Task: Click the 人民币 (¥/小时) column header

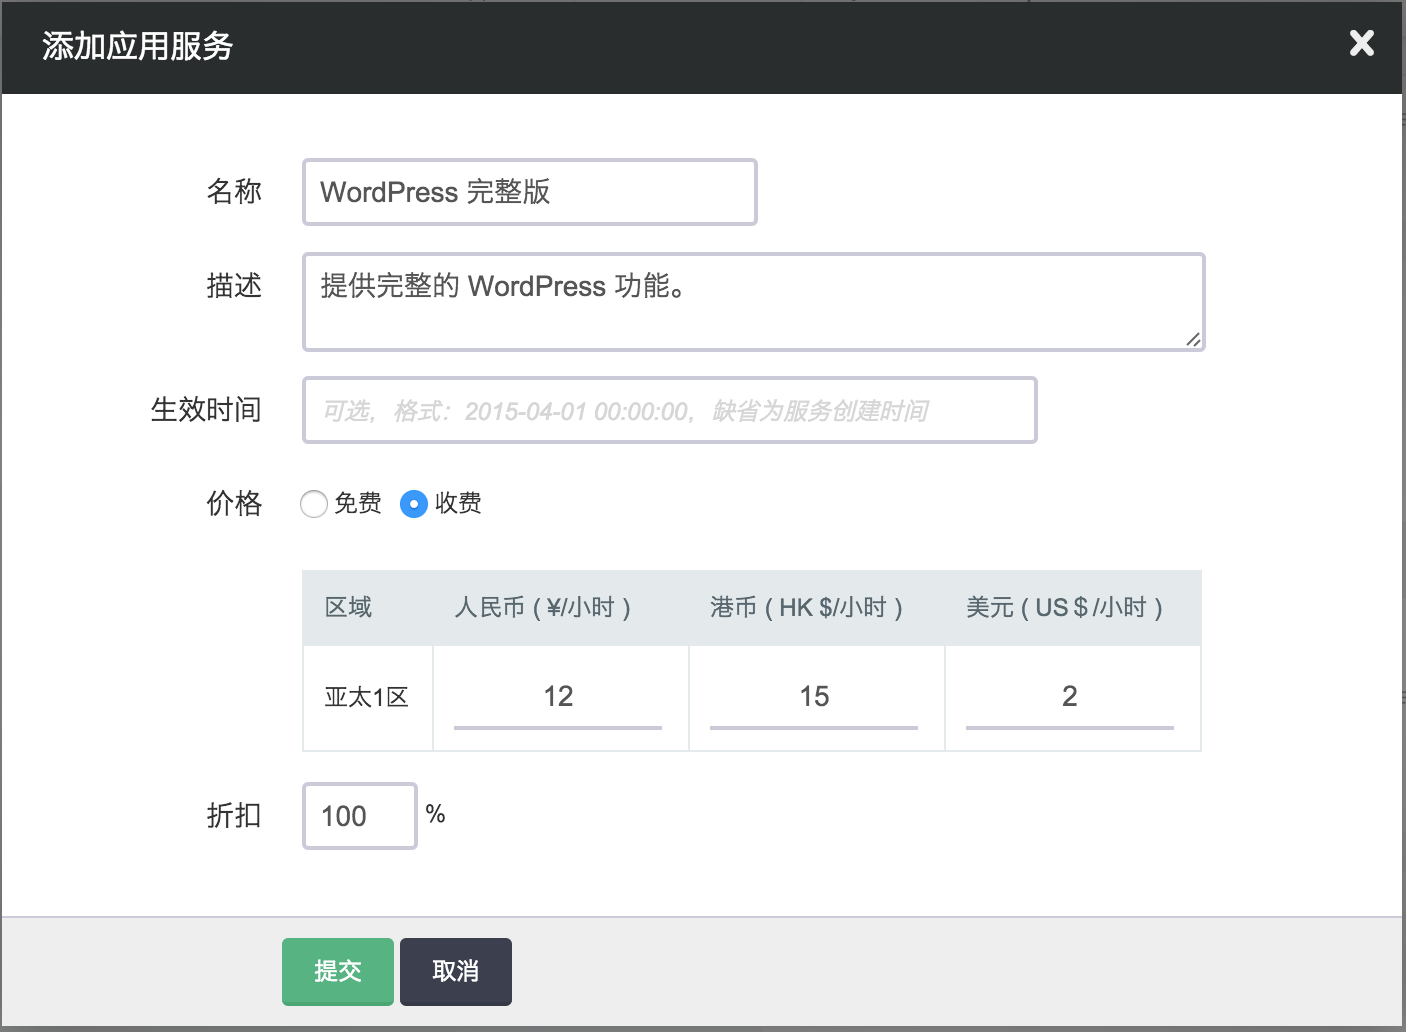Action: [542, 607]
